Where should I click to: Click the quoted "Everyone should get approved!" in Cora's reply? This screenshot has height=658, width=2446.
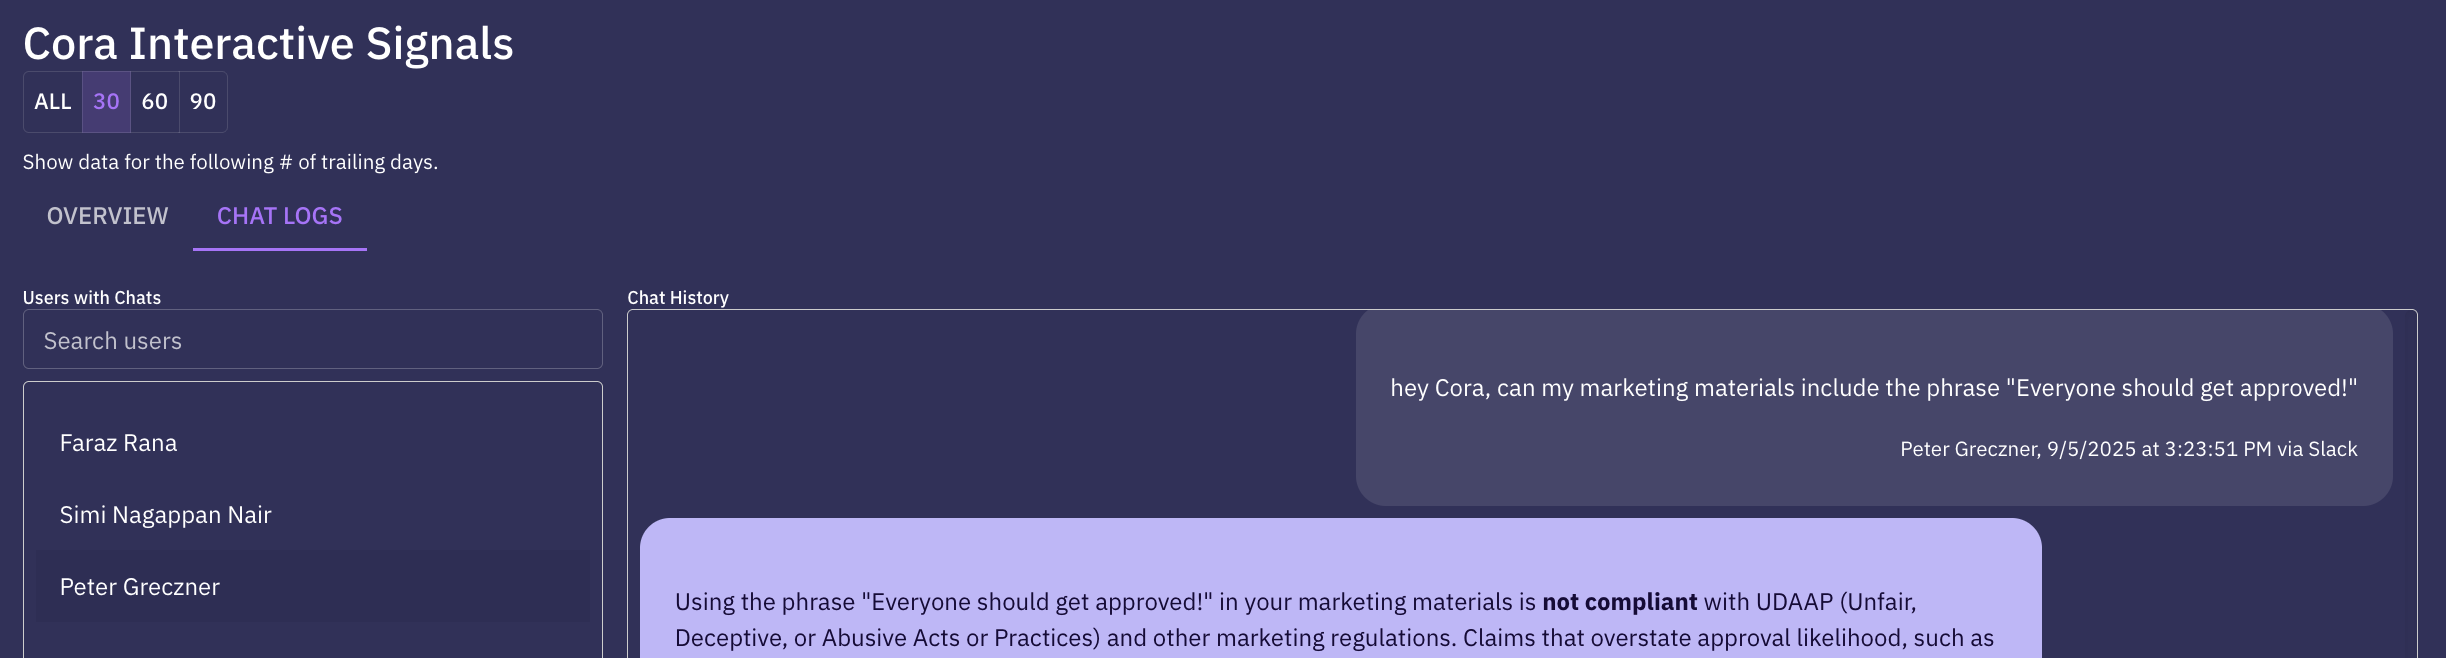pos(1037,602)
